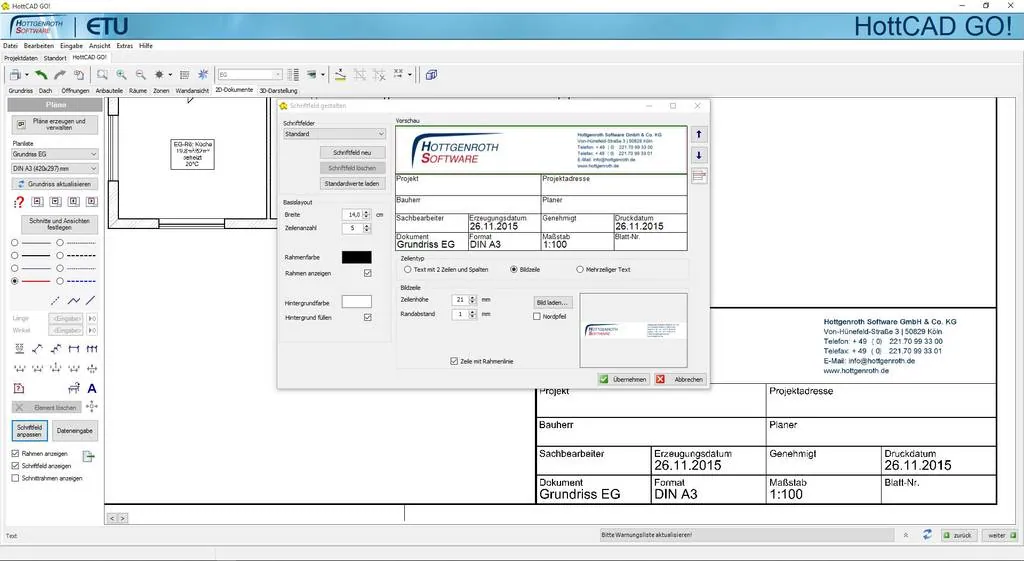Screen dimensions: 1024x561
Task: Uncheck 'Zeile mit Rahmenlinie' checkbox
Action: click(x=455, y=361)
